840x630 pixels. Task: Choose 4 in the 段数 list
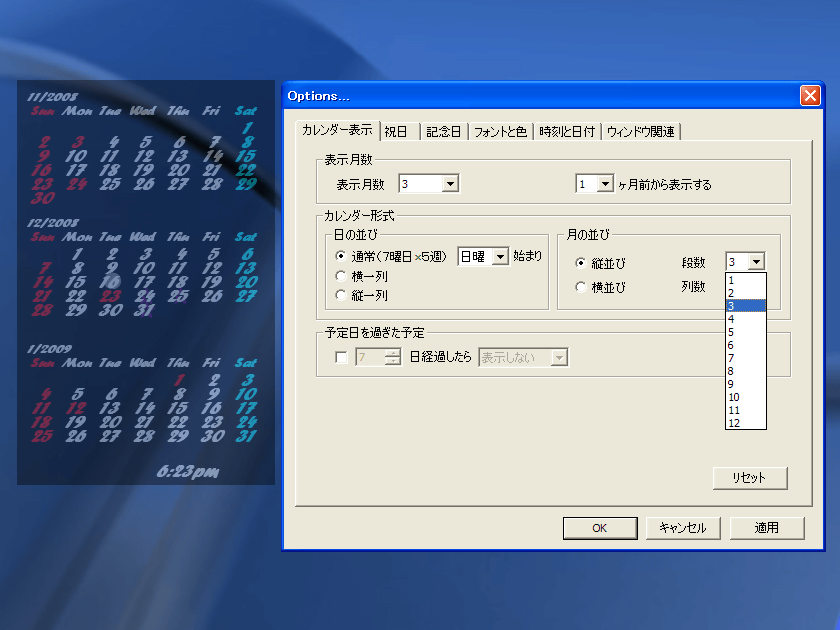tap(746, 319)
